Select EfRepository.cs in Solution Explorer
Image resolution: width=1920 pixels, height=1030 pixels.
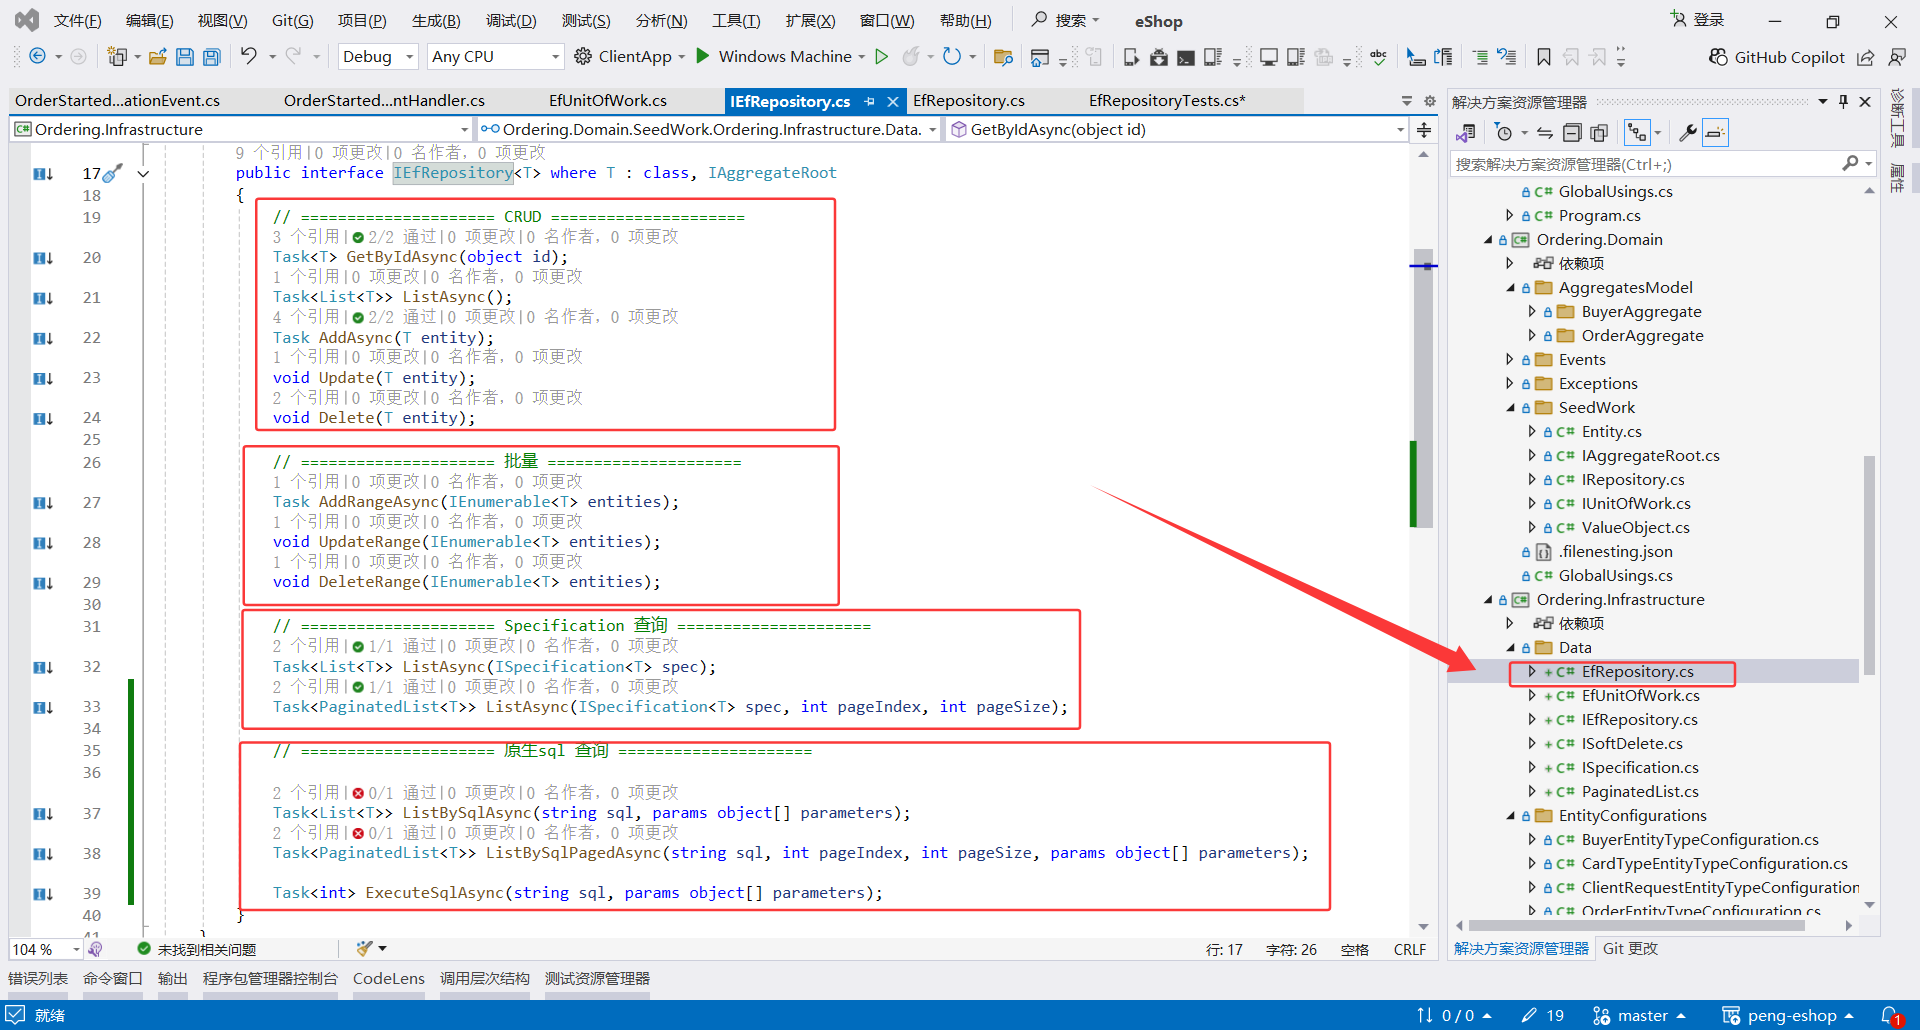tap(1637, 672)
